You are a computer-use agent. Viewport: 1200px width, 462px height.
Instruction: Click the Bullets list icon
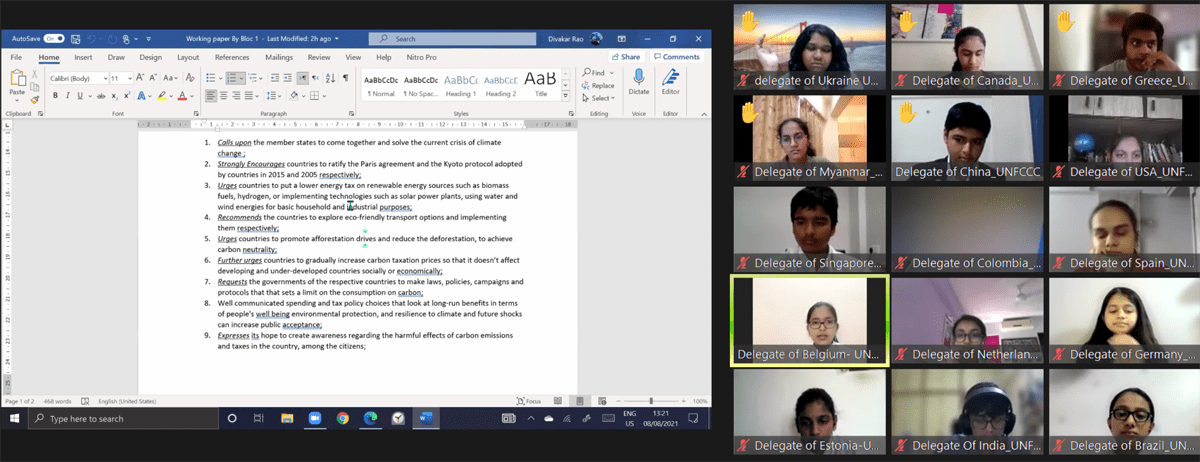[x=210, y=78]
